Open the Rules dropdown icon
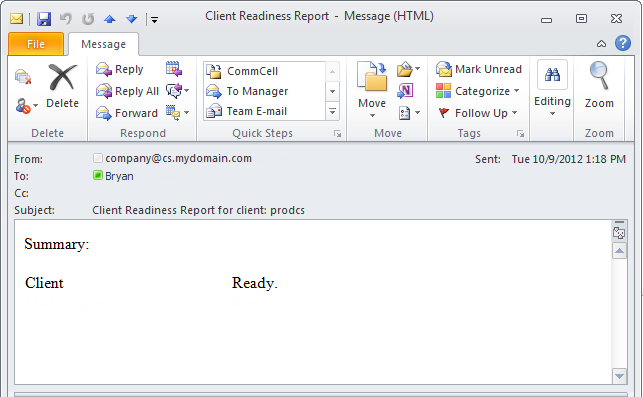643x397 pixels. click(x=408, y=69)
